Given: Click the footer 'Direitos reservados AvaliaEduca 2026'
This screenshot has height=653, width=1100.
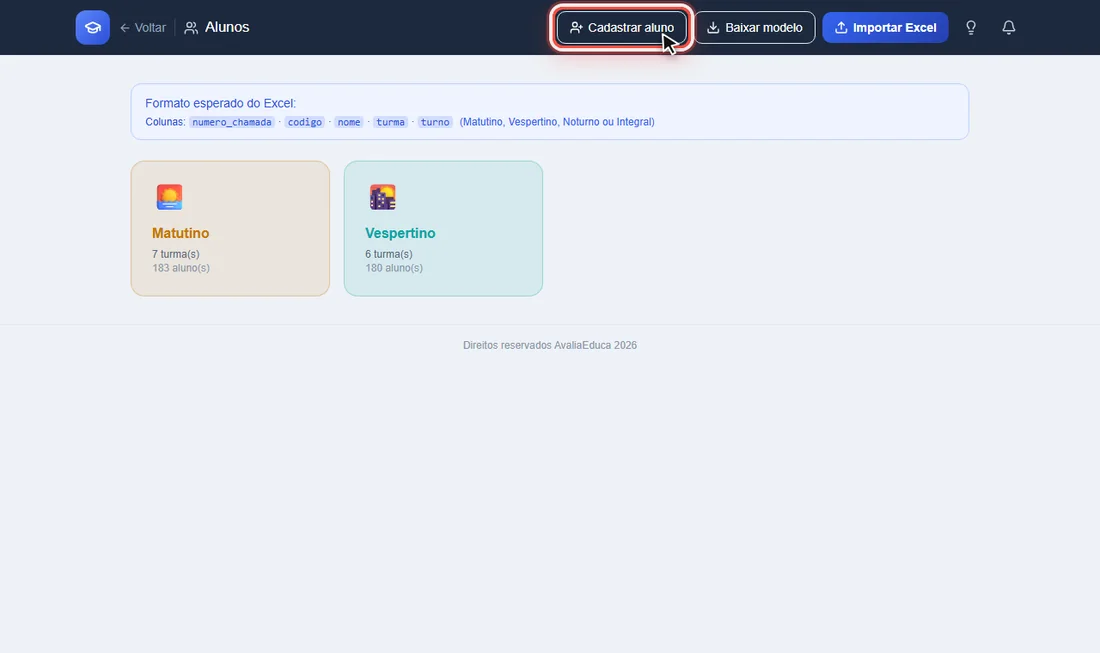Looking at the screenshot, I should (x=550, y=345).
